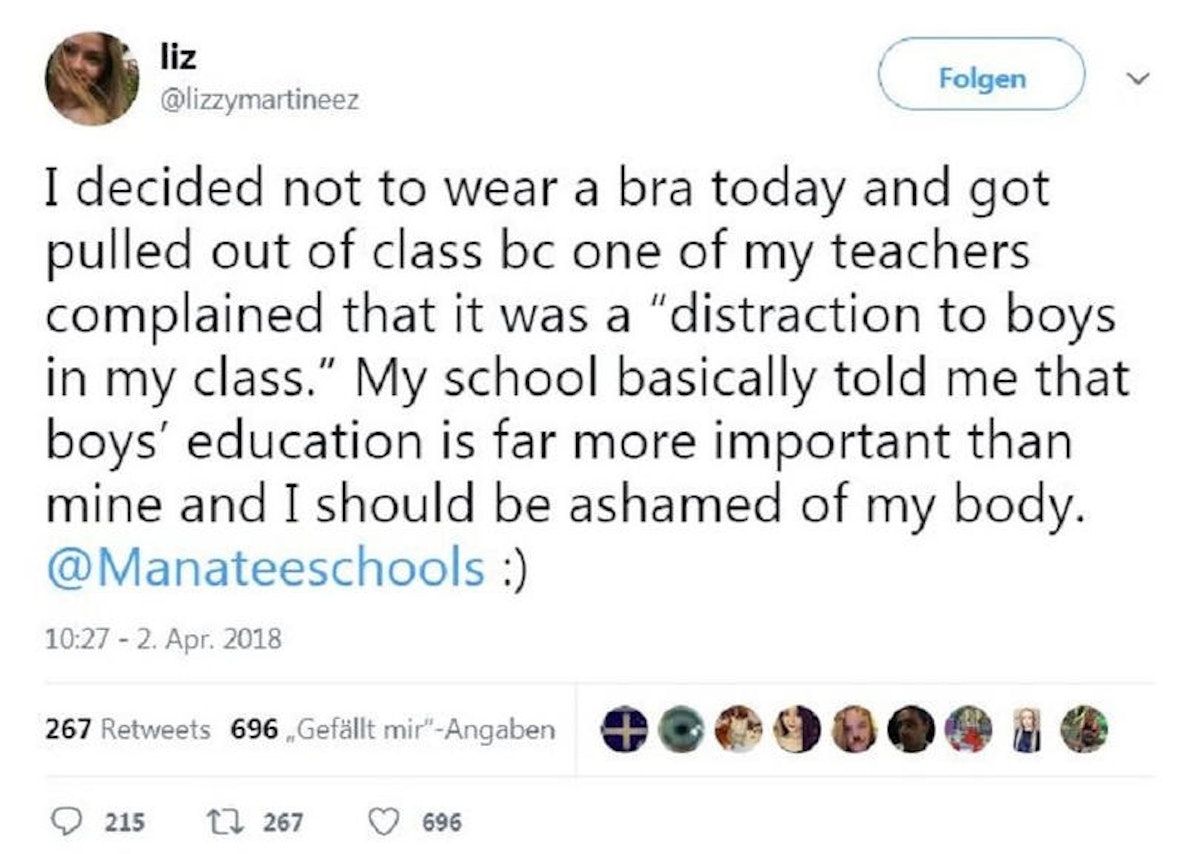Open the @Manateeschools mention link
This screenshot has height=854, width=1200.
[266, 568]
